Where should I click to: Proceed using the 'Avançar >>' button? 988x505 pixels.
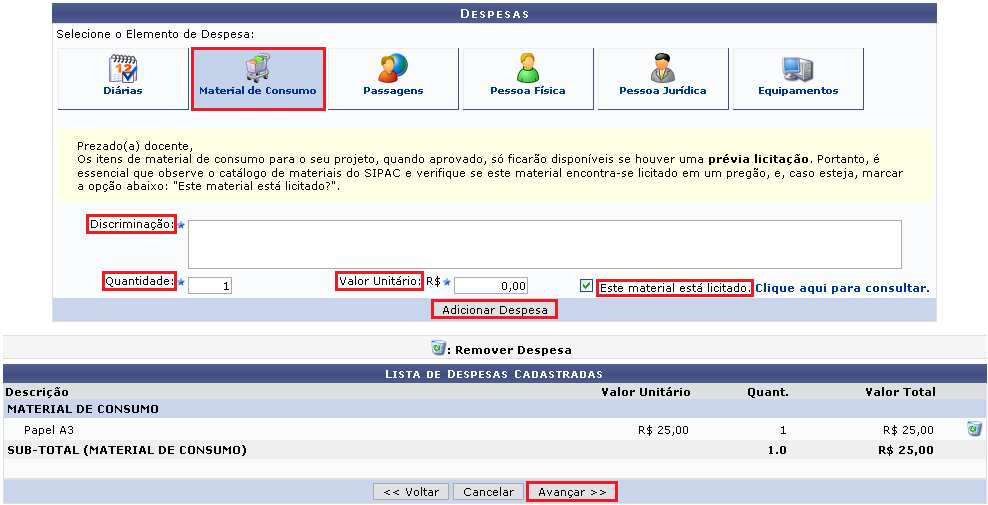572,492
